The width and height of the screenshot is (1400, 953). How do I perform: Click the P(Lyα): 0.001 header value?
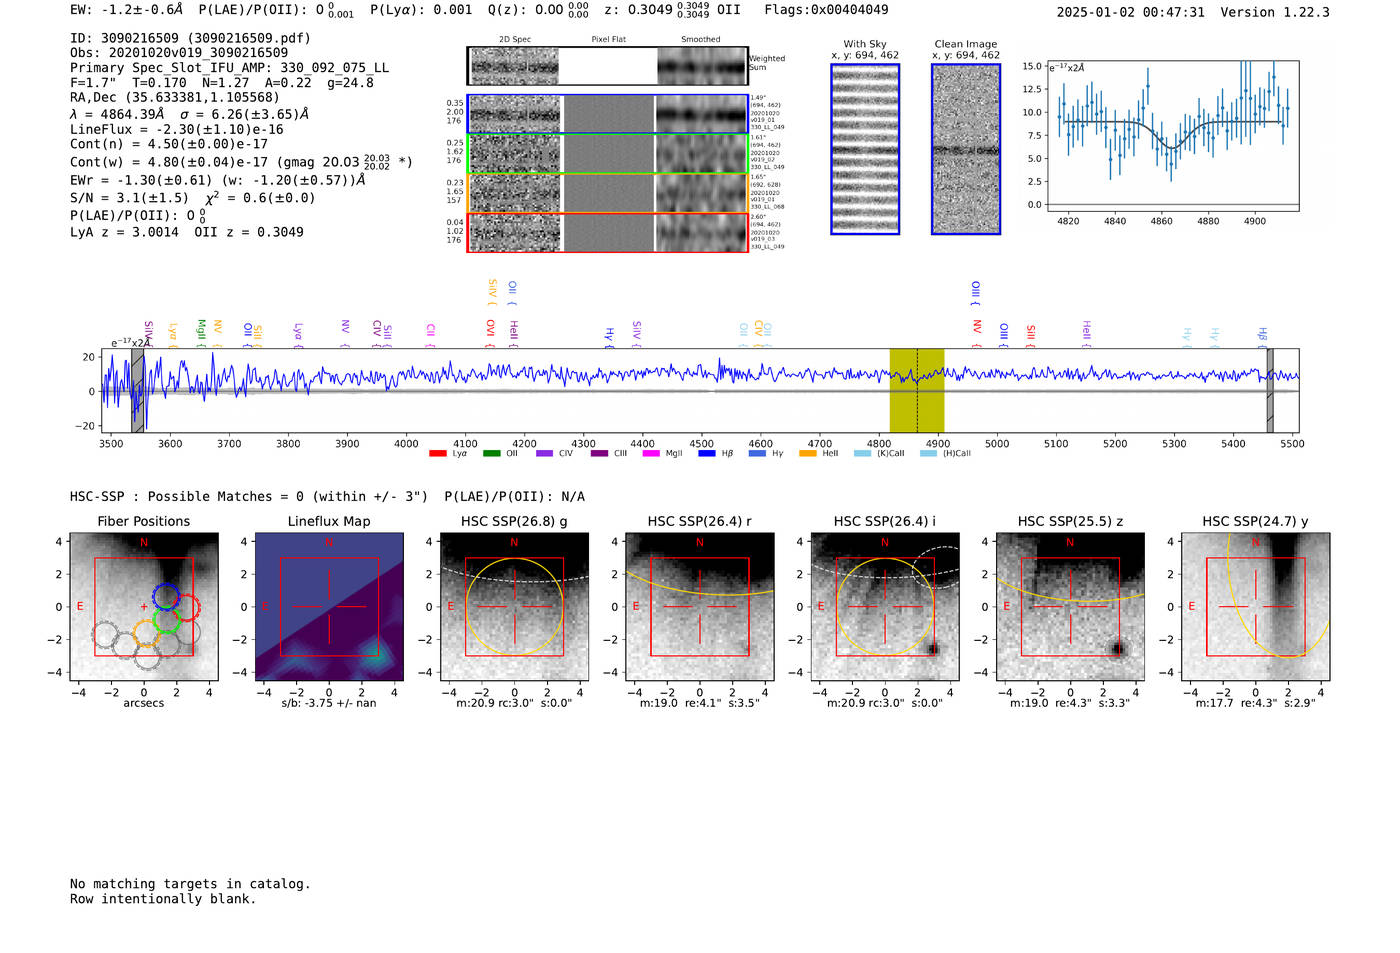click(421, 10)
